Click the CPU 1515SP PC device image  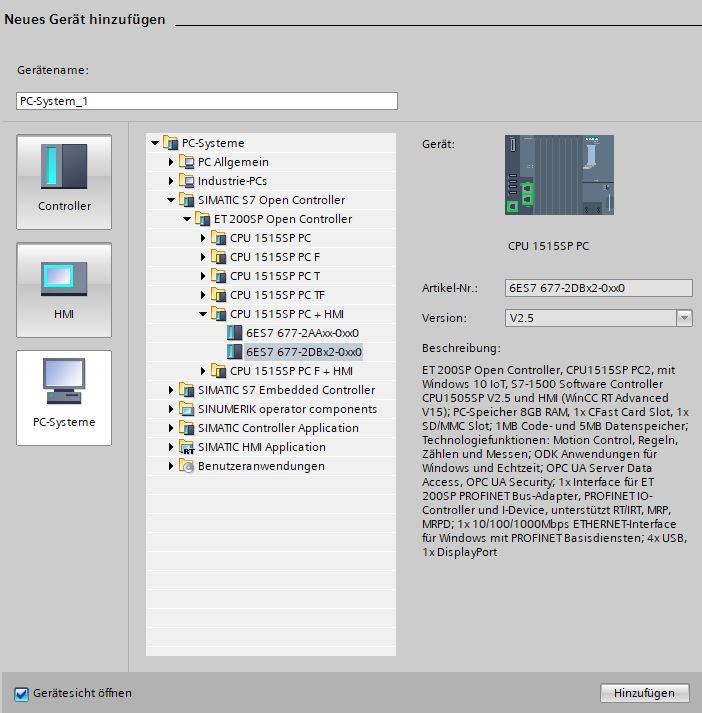pos(564,176)
